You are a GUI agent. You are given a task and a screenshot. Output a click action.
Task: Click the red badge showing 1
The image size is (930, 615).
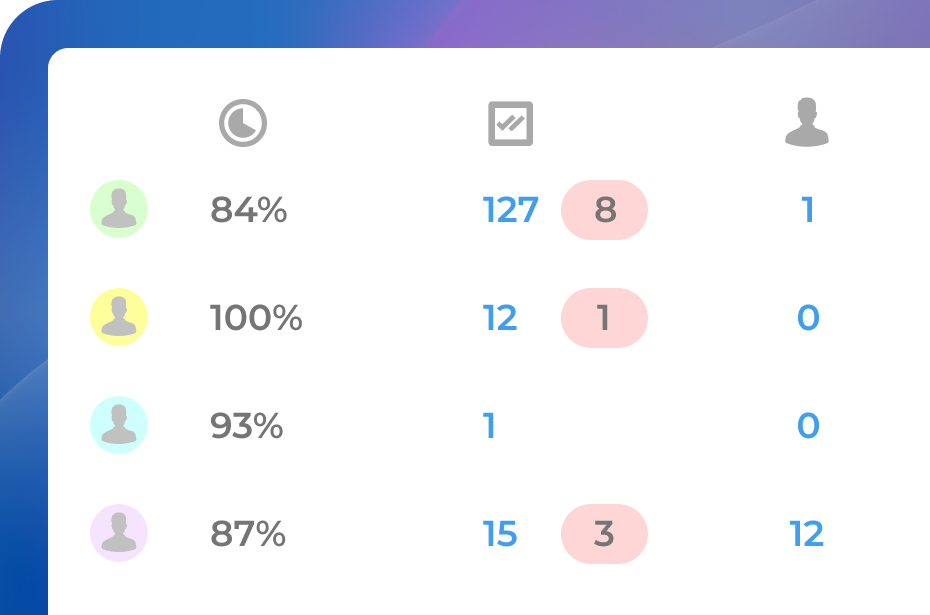pos(604,318)
